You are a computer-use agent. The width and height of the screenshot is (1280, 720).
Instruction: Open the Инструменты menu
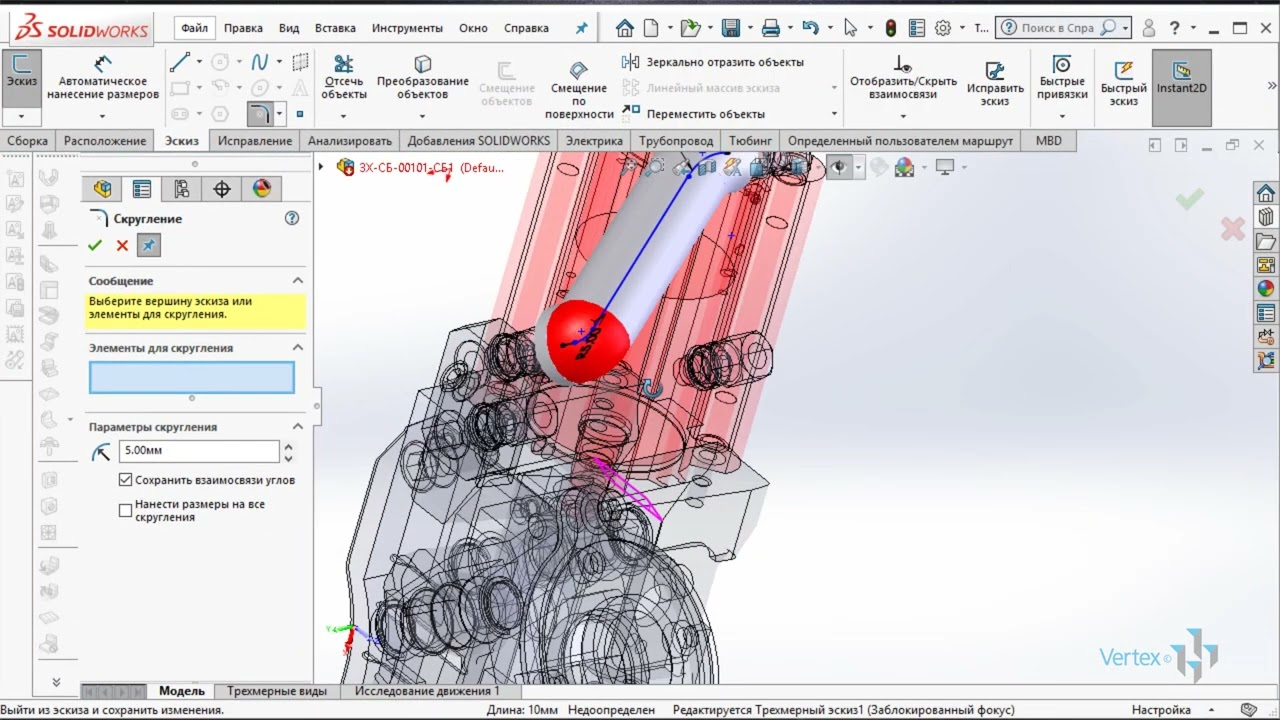[x=407, y=28]
